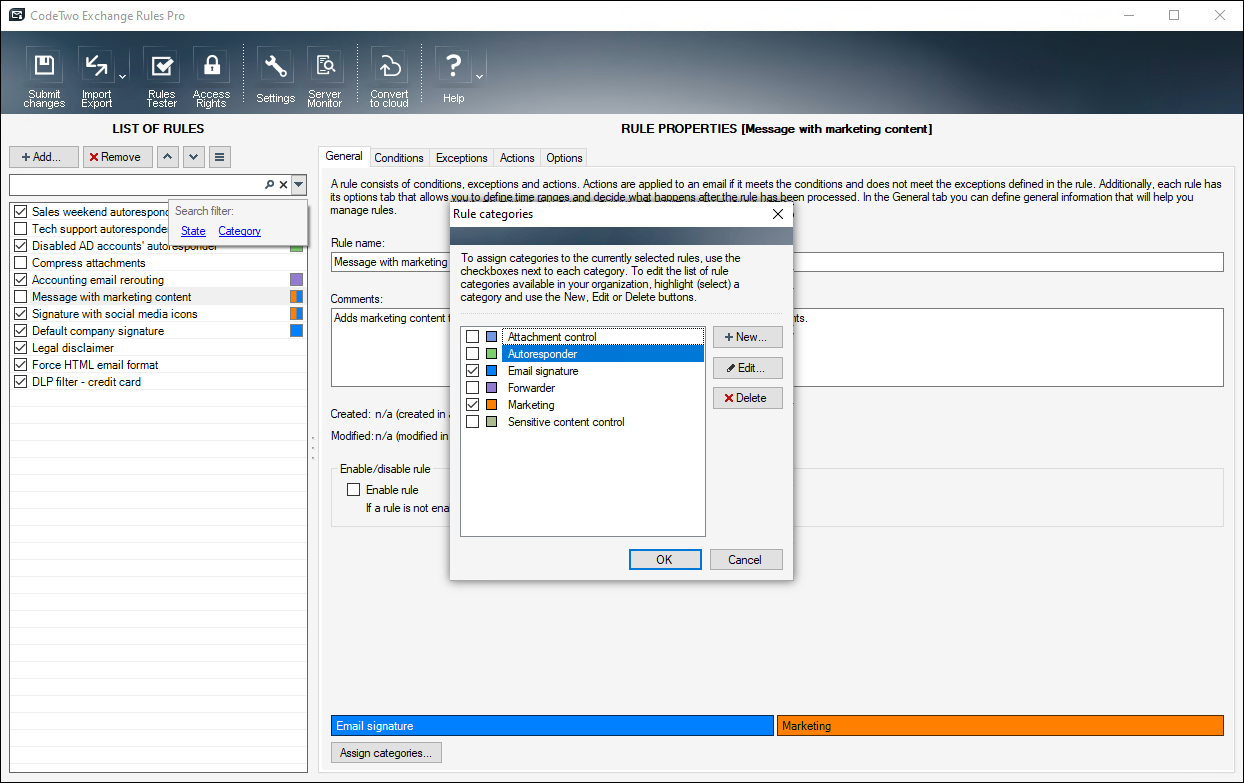Screen dimensions: 1244x783
Task: Expand the Import Export dropdown arrow
Action: [x=123, y=77]
